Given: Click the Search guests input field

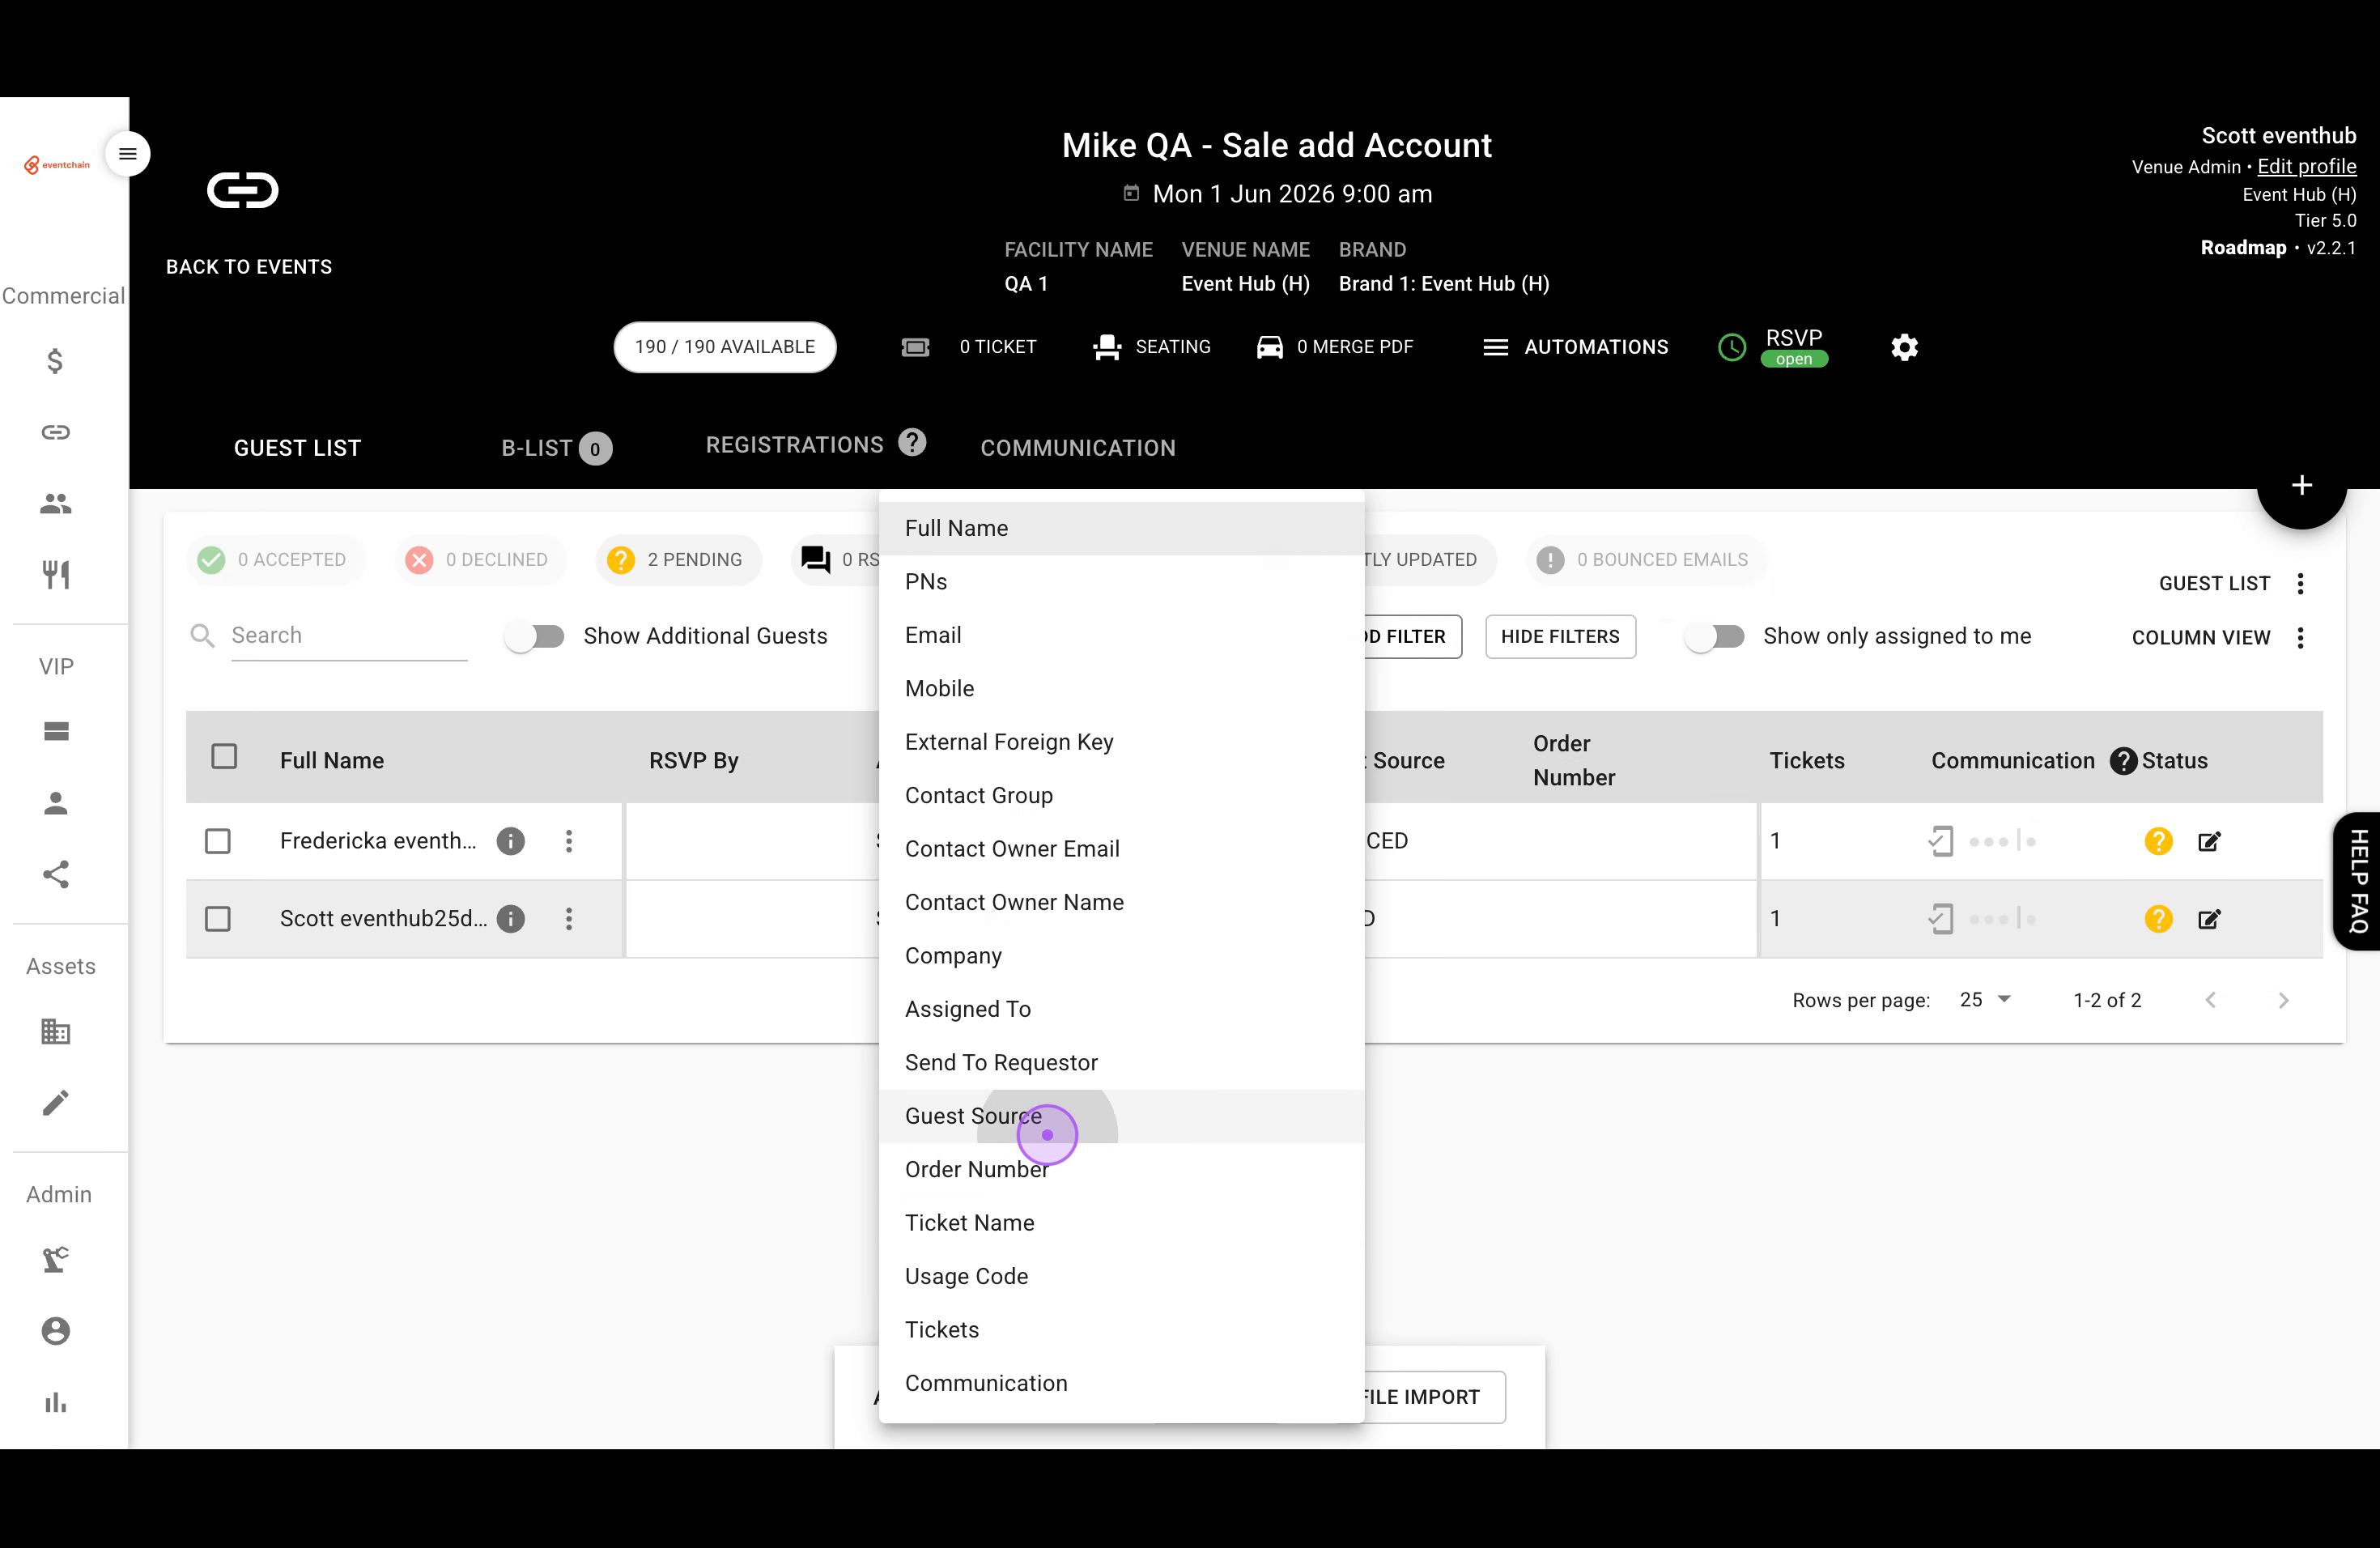Looking at the screenshot, I should 349,636.
